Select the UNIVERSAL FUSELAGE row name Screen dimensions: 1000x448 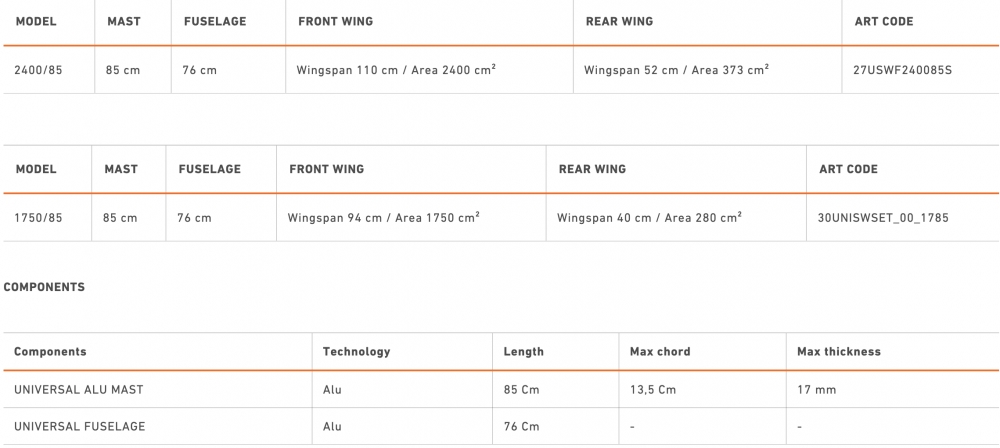coord(79,427)
